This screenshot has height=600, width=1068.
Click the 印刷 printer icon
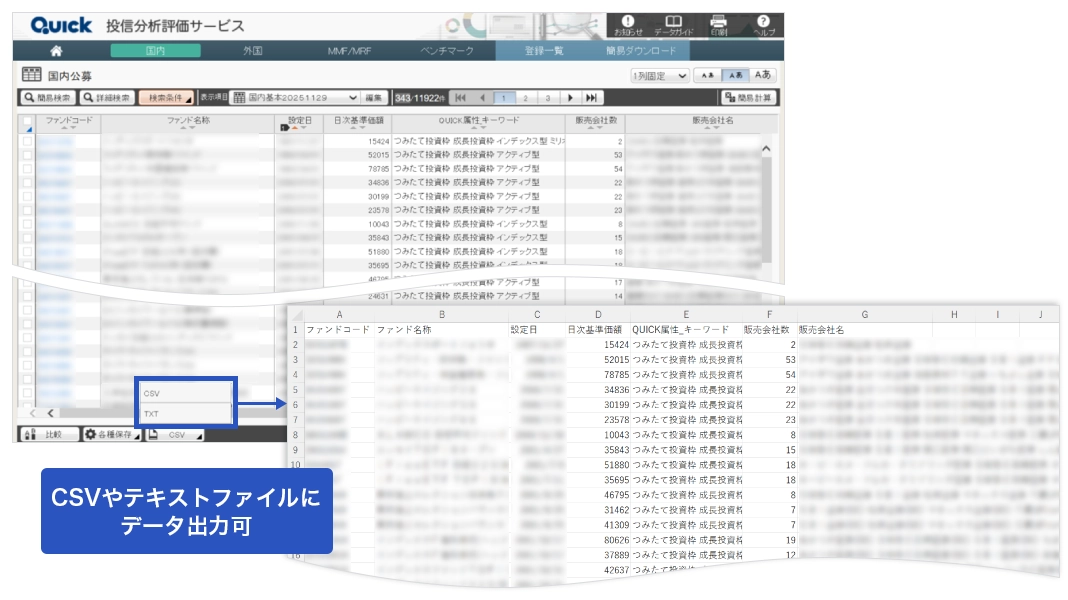(x=719, y=25)
